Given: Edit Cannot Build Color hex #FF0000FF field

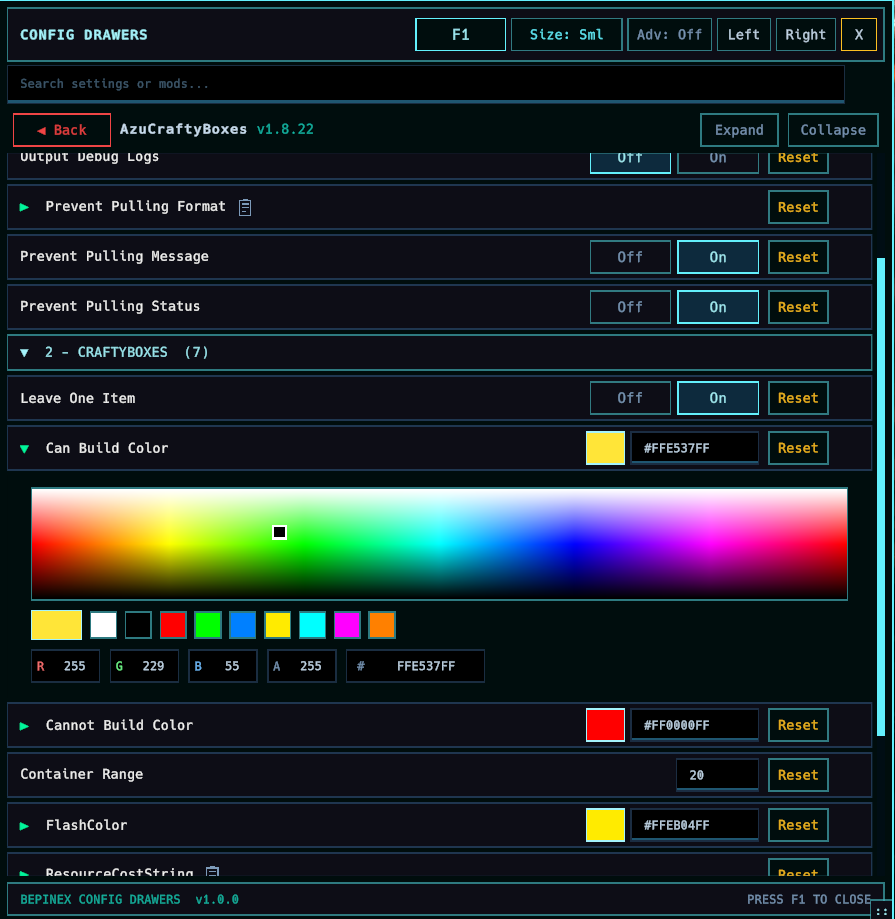Looking at the screenshot, I should coord(695,726).
